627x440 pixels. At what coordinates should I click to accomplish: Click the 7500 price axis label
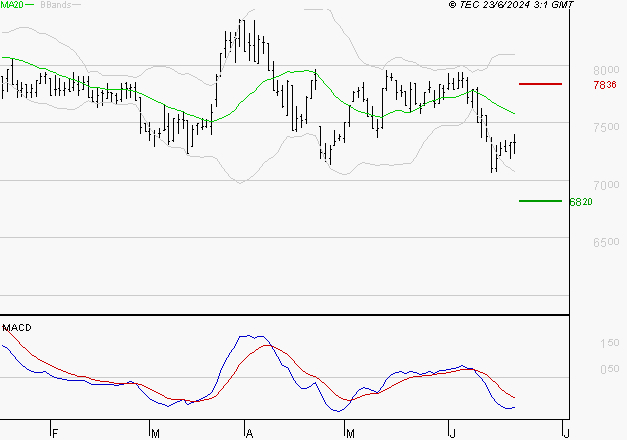[606, 127]
